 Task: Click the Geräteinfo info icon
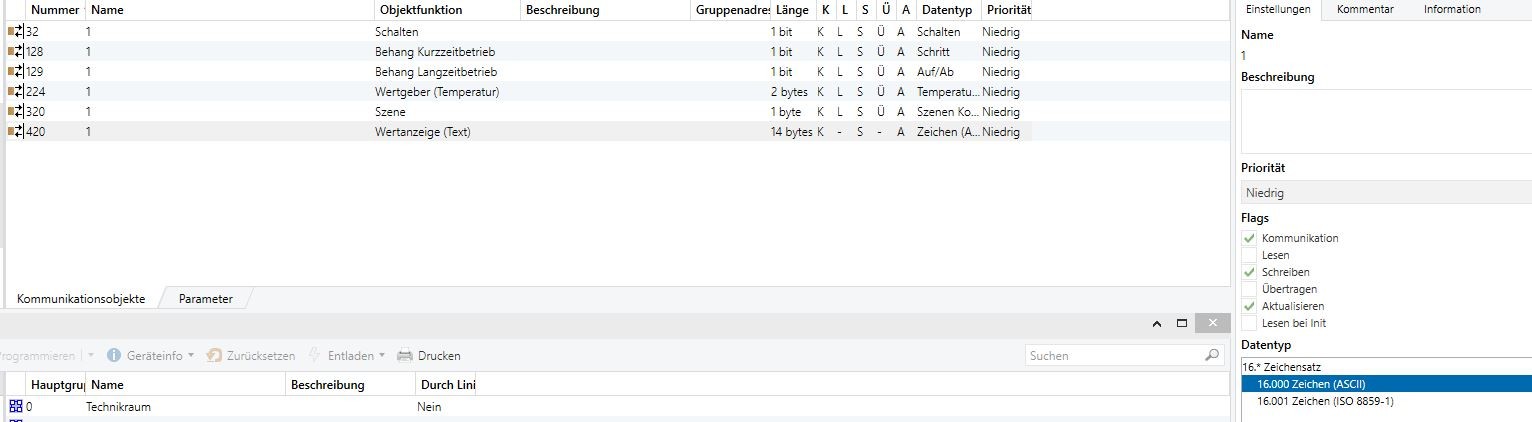[x=114, y=356]
